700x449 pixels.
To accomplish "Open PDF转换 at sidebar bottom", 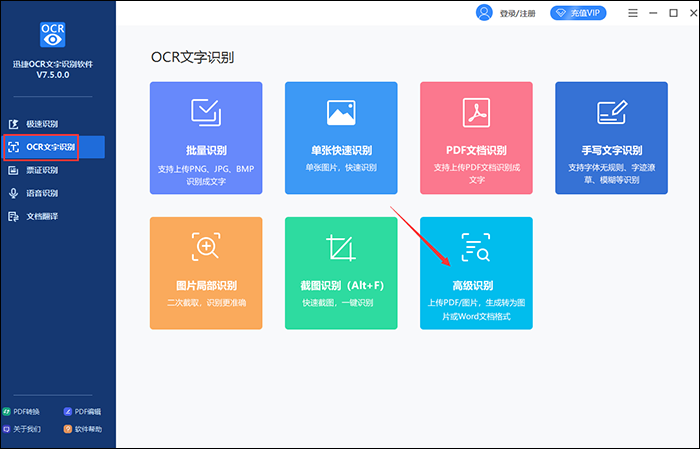I will point(21,412).
